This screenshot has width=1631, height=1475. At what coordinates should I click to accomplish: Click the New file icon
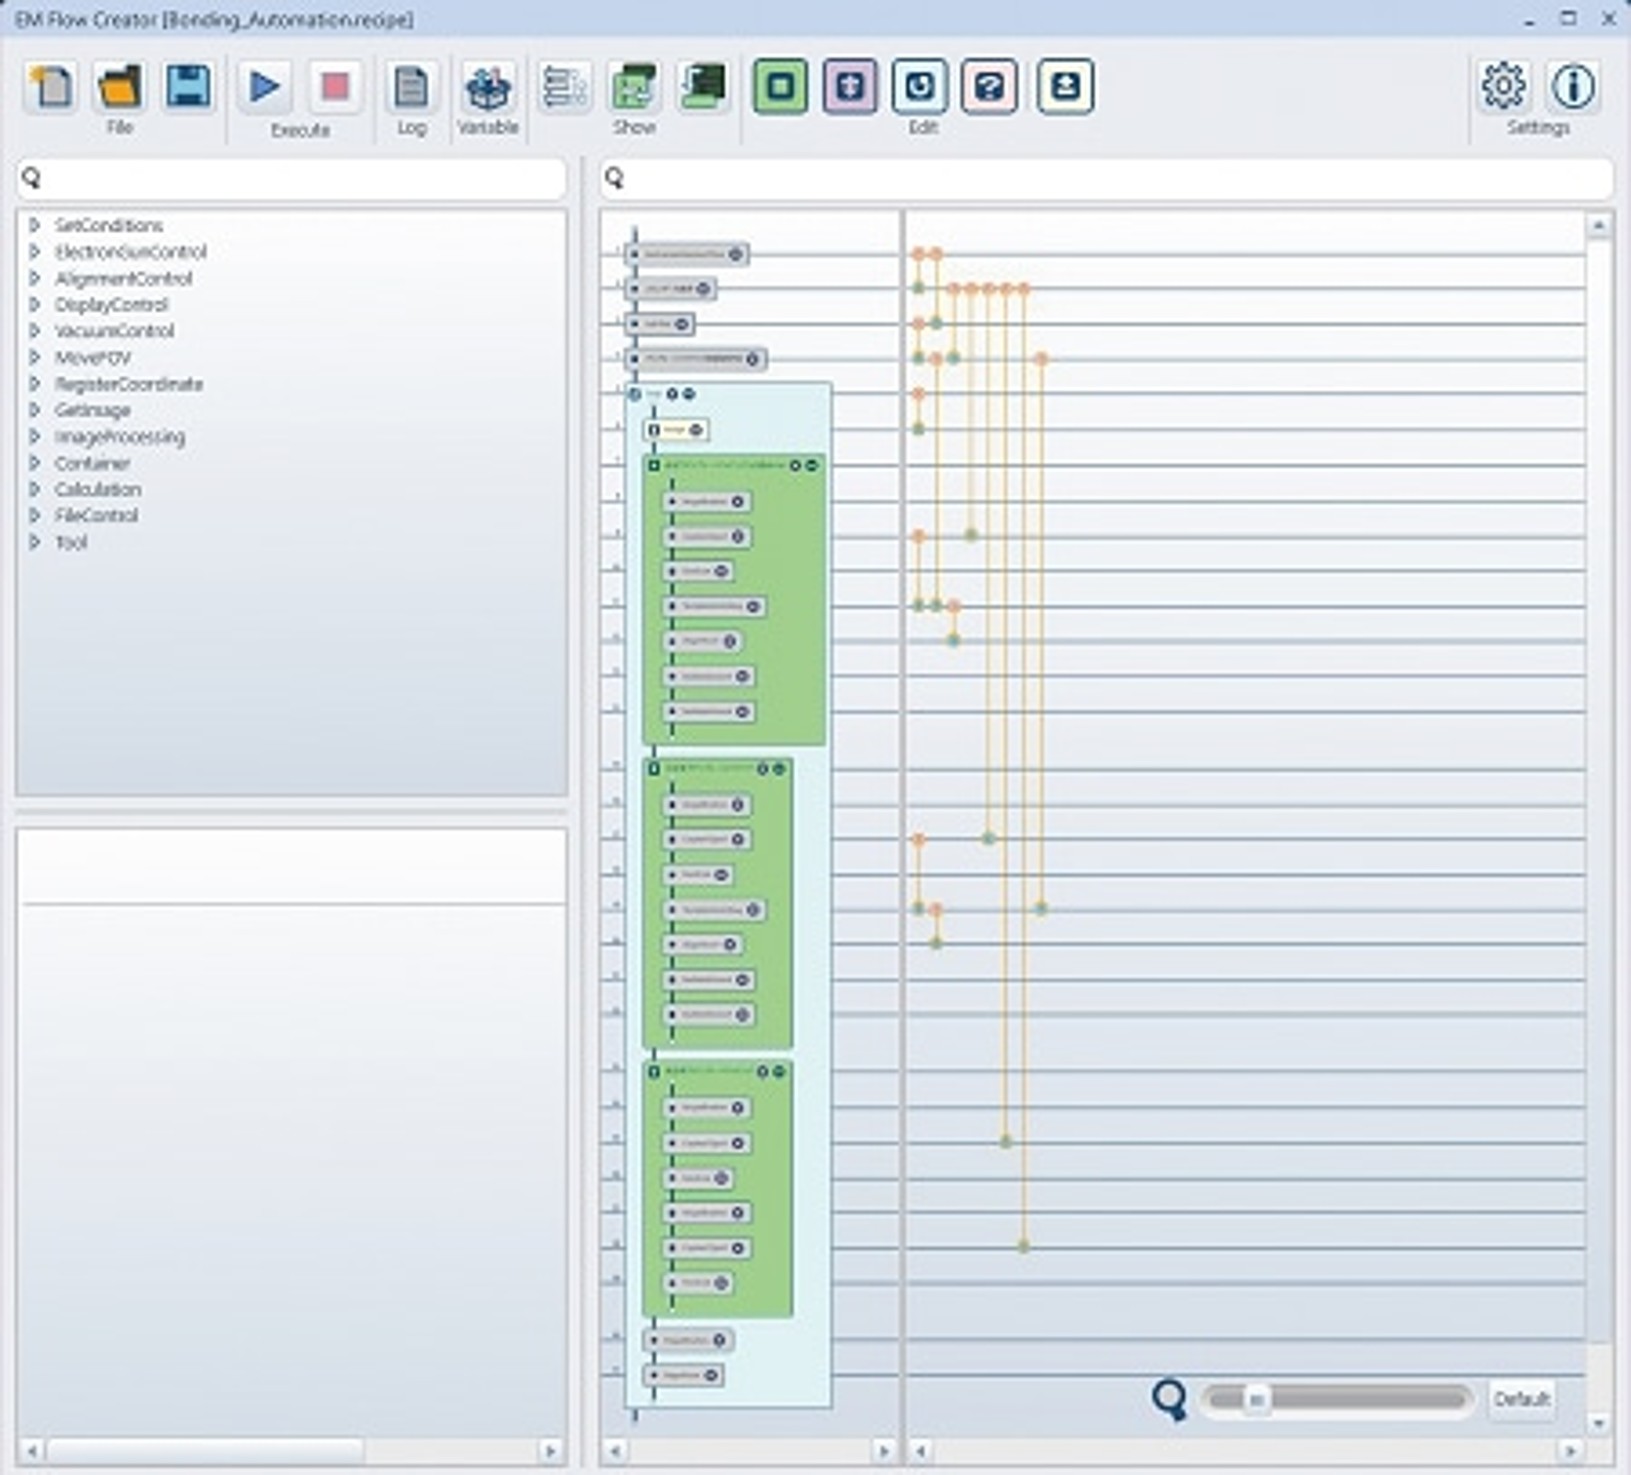coord(50,87)
